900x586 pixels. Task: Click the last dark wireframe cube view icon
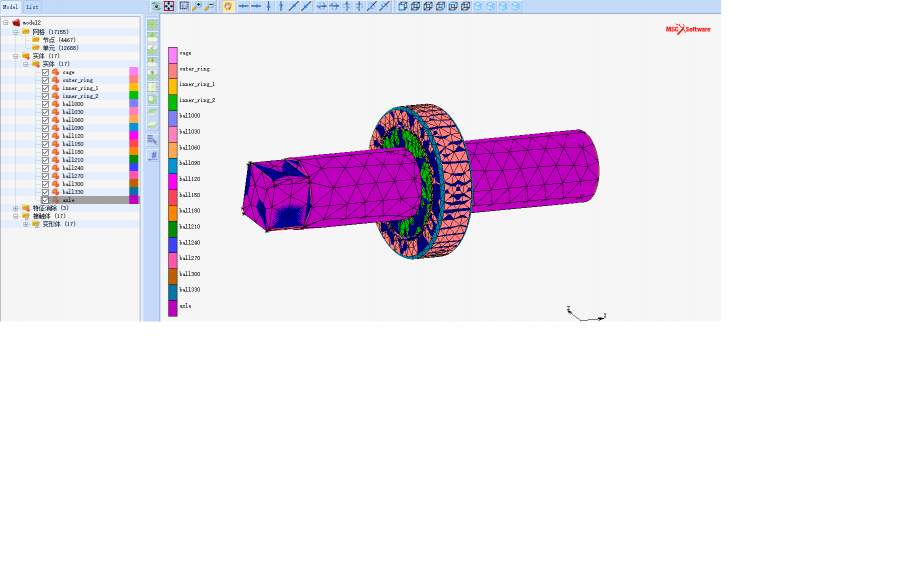point(465,6)
